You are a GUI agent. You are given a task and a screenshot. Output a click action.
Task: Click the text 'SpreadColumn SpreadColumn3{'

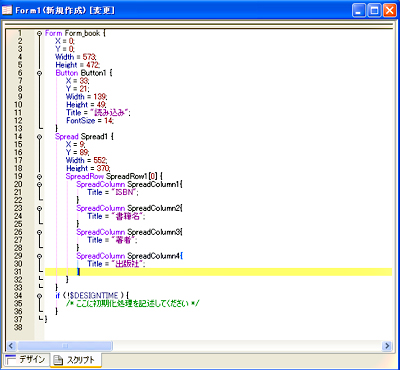pyautogui.click(x=130, y=232)
